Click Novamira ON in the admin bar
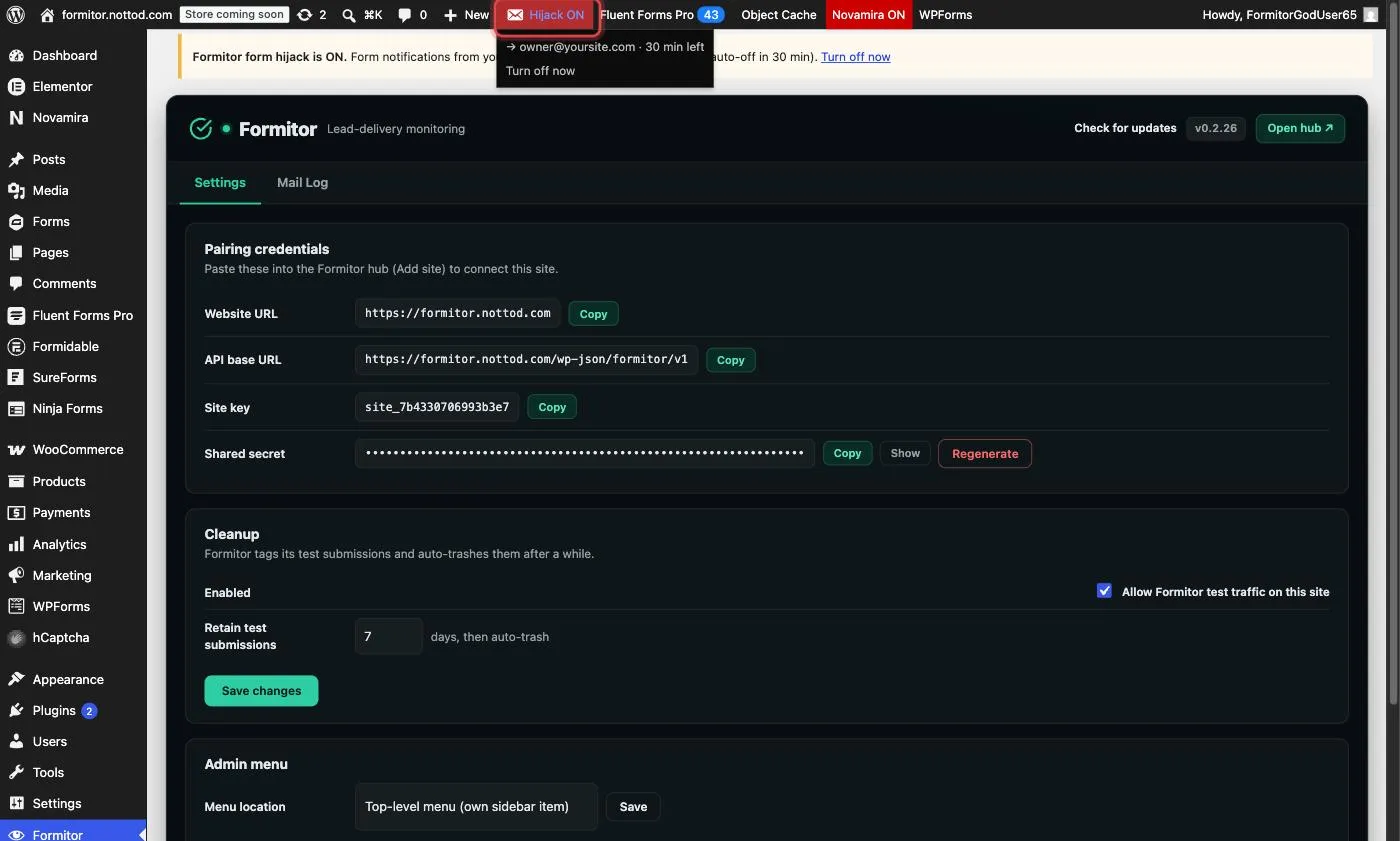 click(869, 15)
